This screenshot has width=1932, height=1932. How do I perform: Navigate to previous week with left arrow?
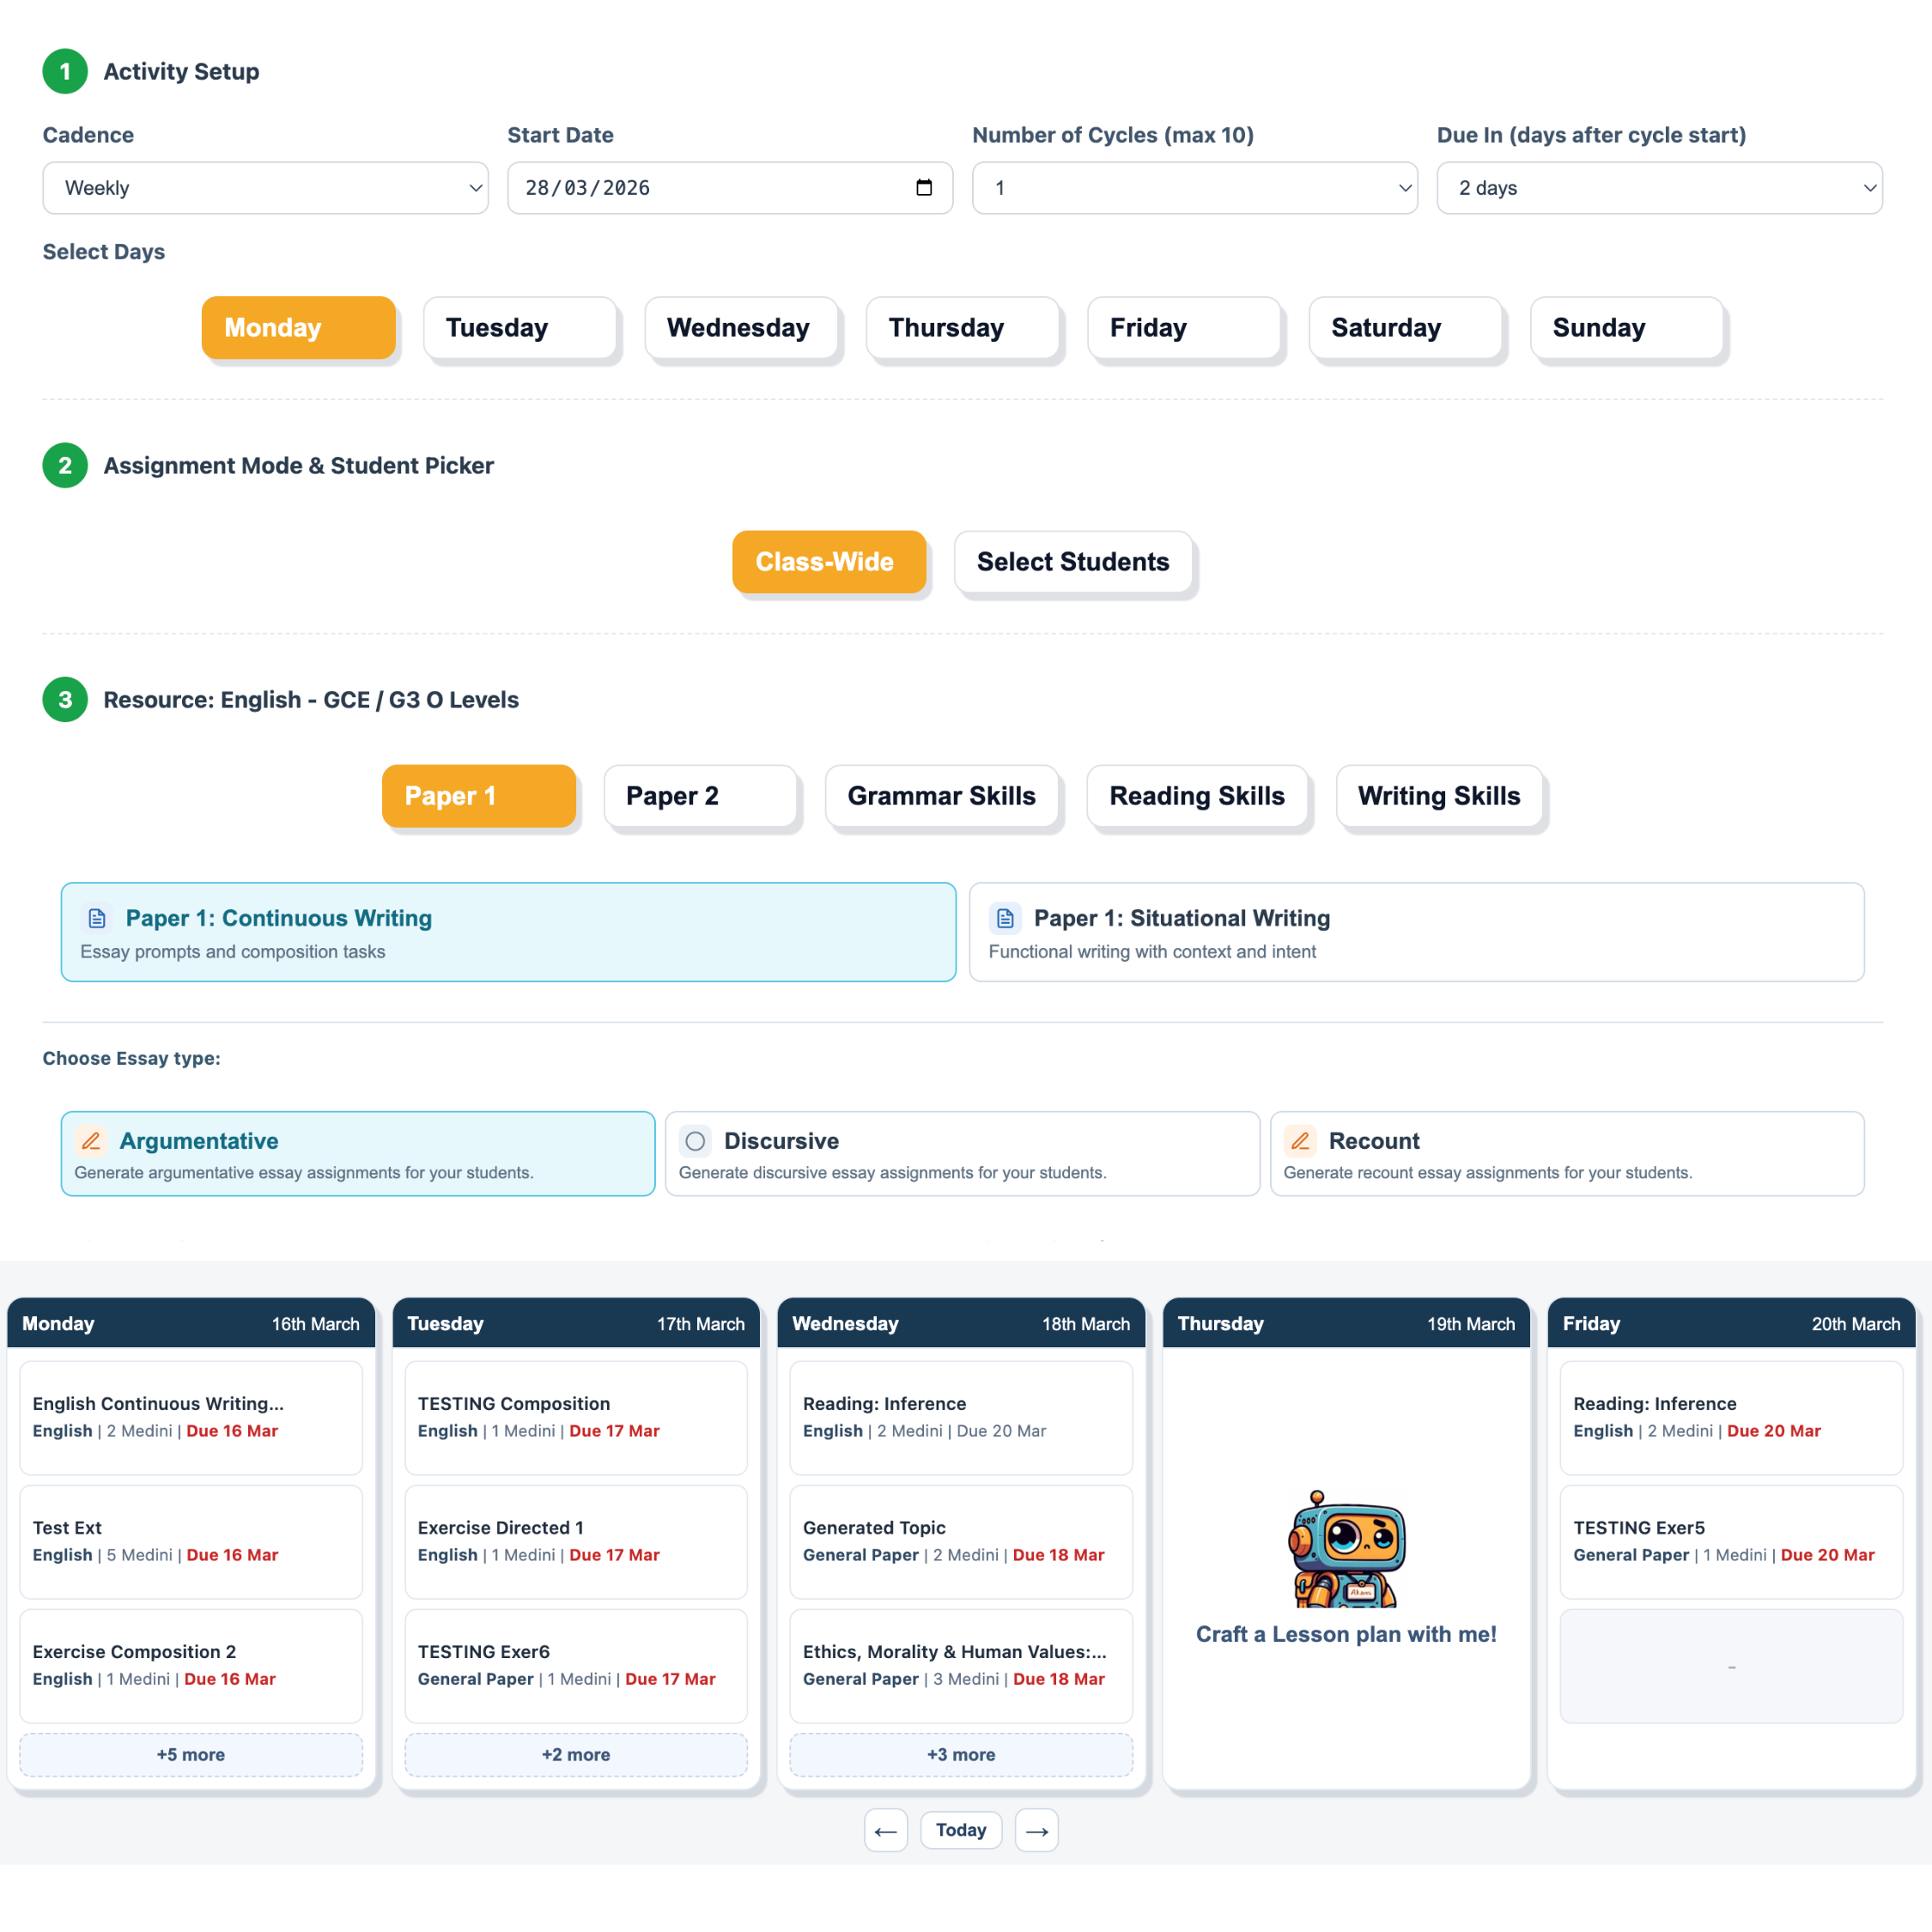point(886,1830)
